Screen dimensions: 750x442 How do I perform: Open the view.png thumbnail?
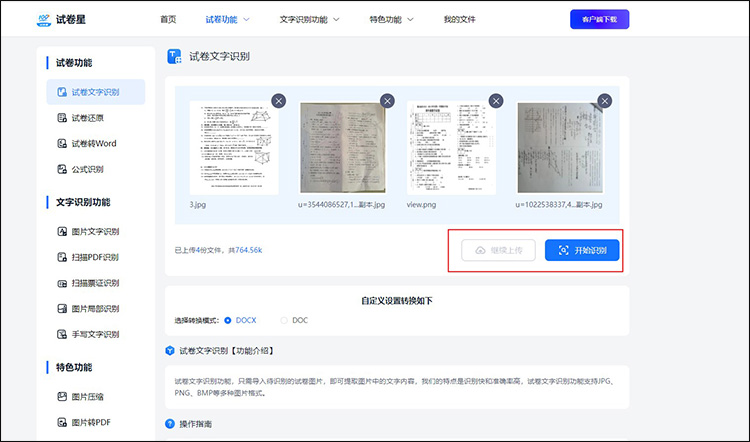tap(451, 148)
